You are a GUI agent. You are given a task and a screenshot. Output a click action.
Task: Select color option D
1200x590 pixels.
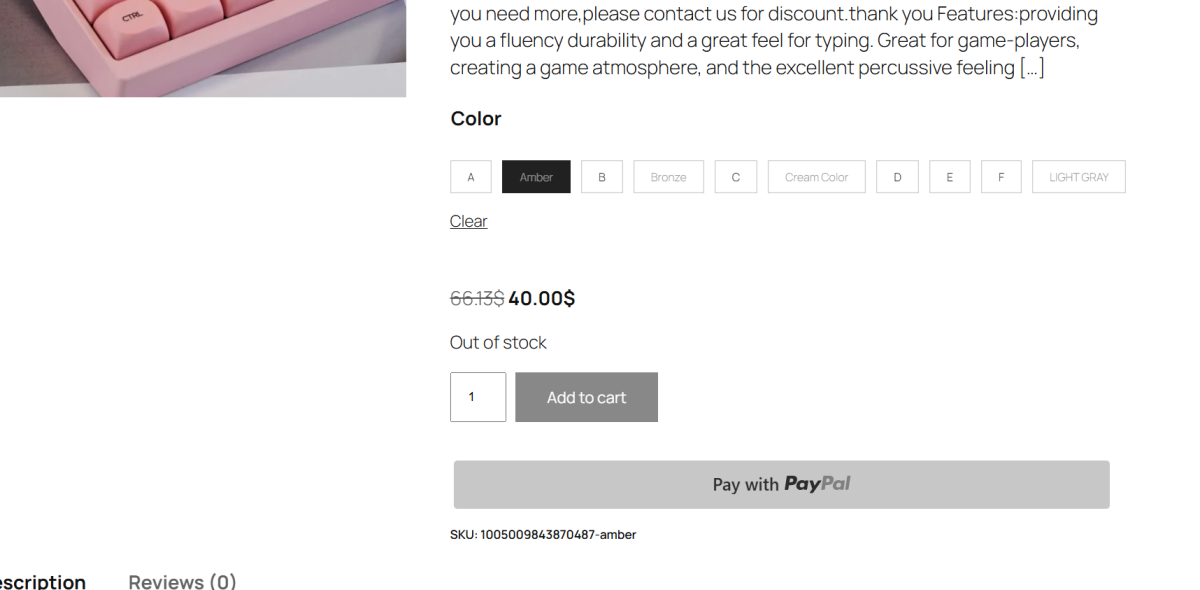(897, 177)
